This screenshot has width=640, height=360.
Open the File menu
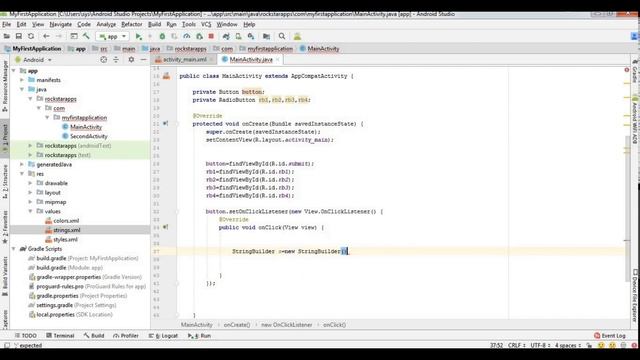7,24
